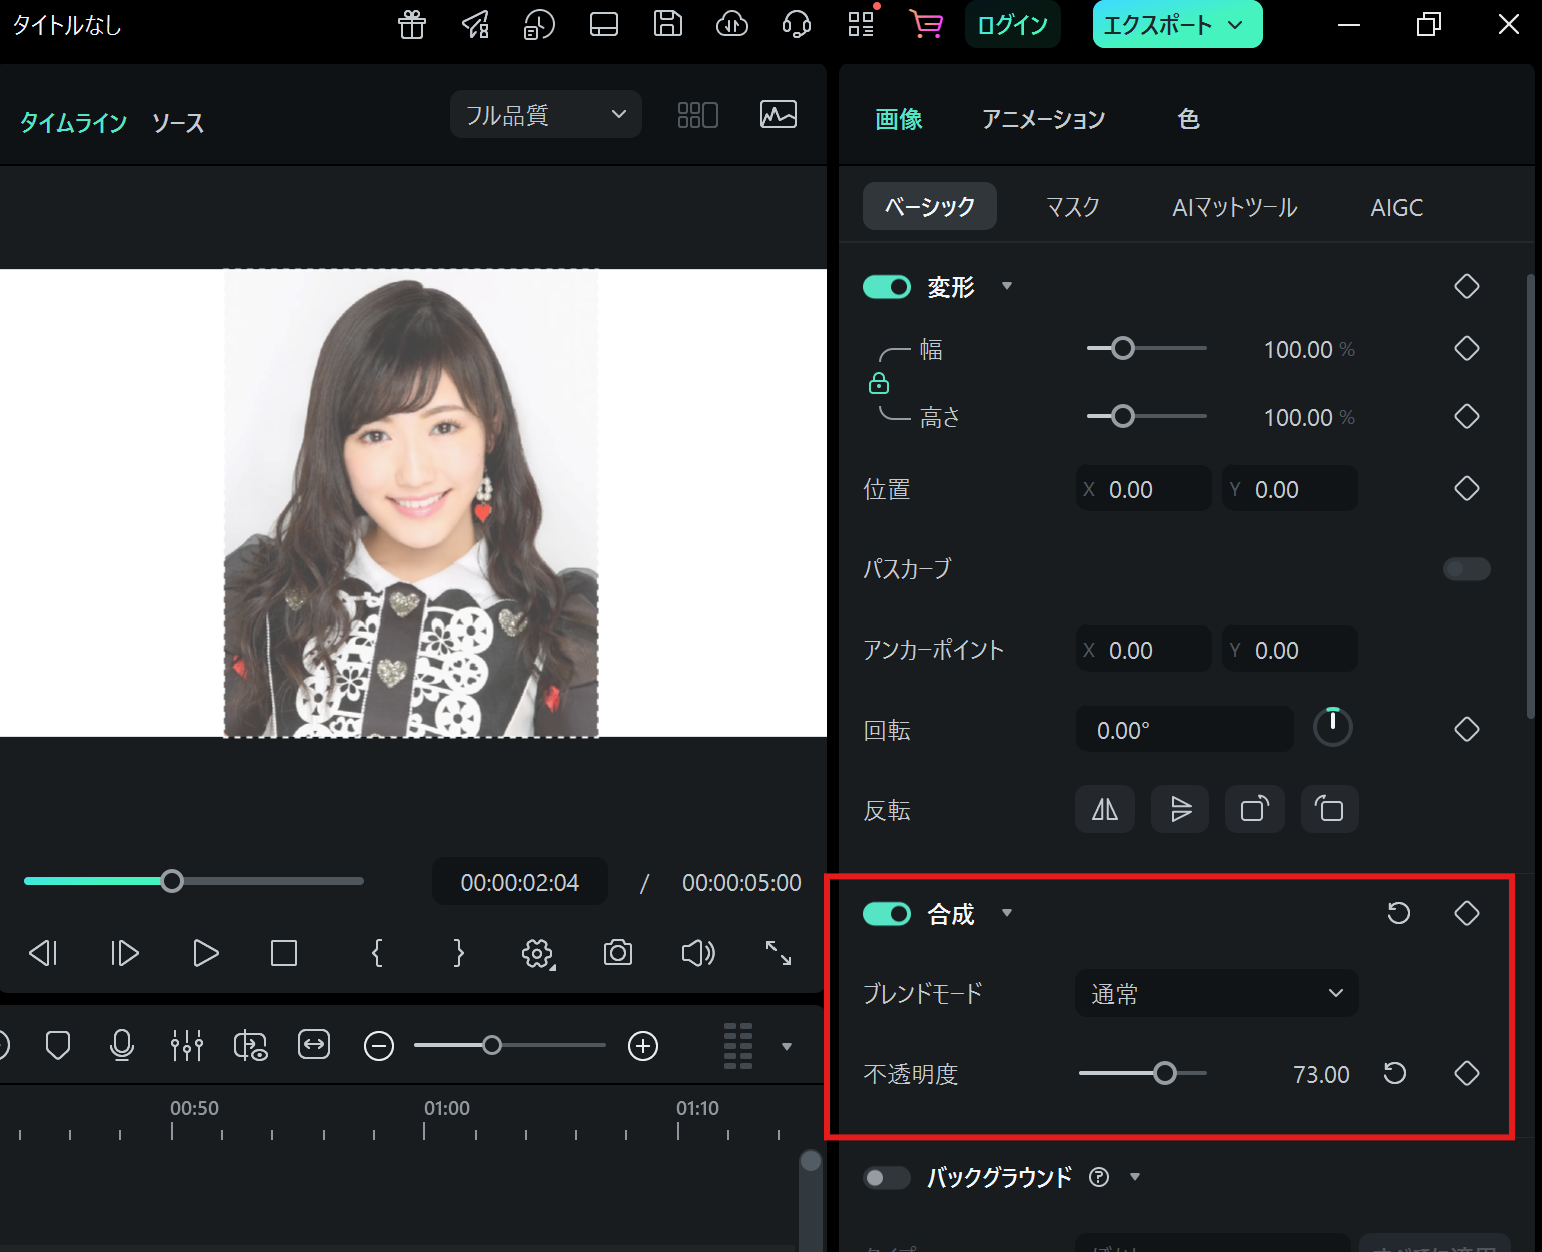Click the 位置 Y value field

pyautogui.click(x=1290, y=489)
